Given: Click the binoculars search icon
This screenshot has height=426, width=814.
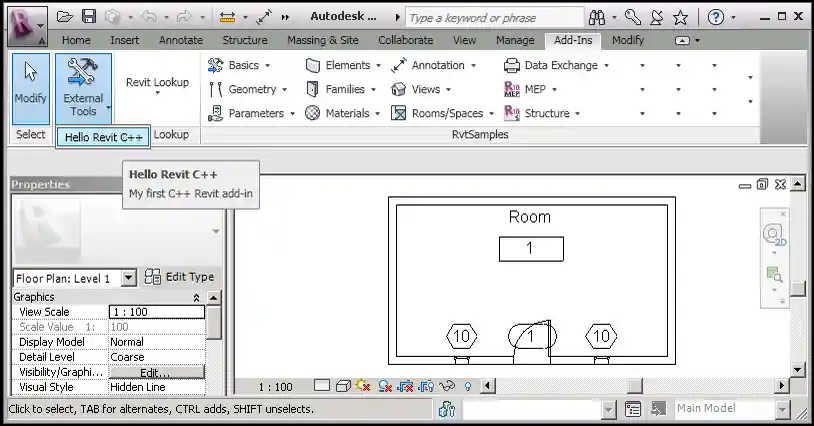Looking at the screenshot, I should click(599, 17).
